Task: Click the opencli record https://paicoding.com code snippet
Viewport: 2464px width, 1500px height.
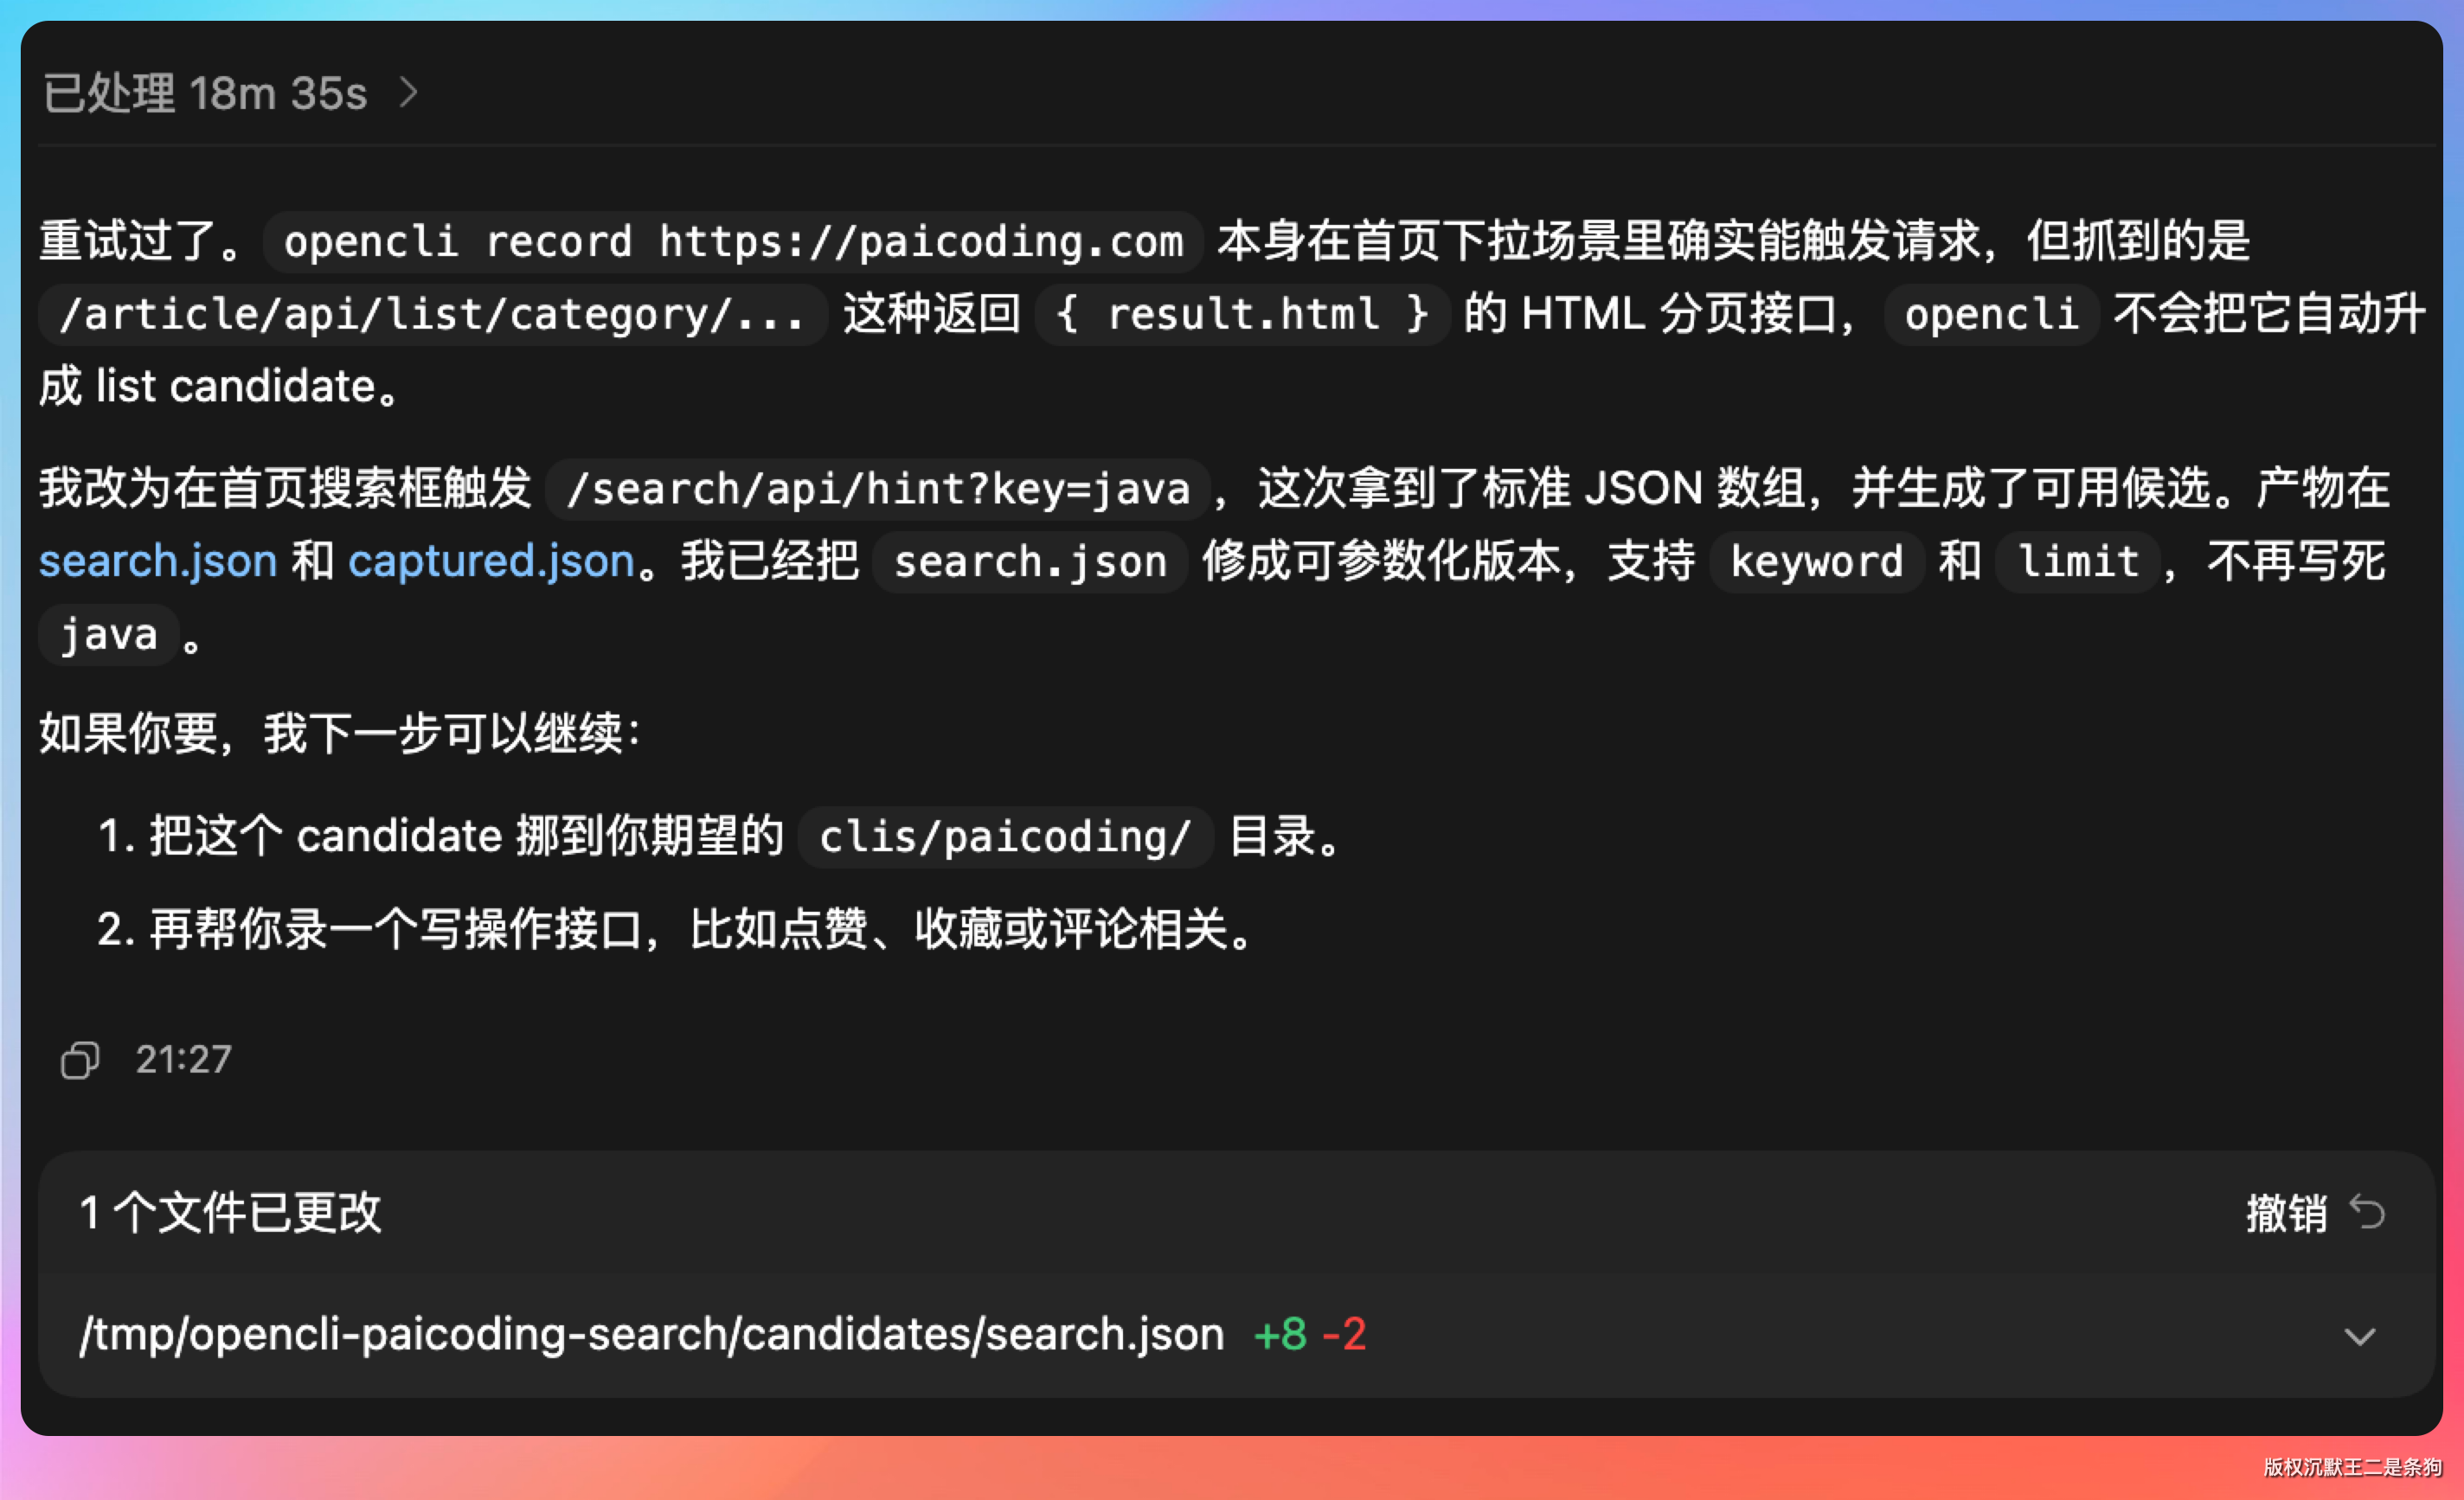Action: click(x=732, y=242)
